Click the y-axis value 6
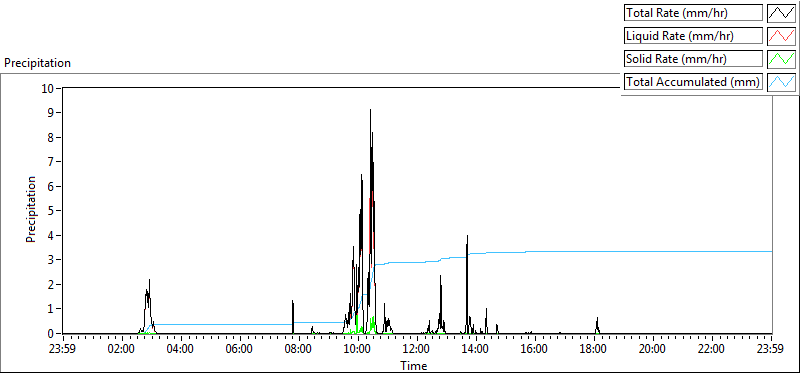Screen dimensions: 800x373 click(51, 186)
